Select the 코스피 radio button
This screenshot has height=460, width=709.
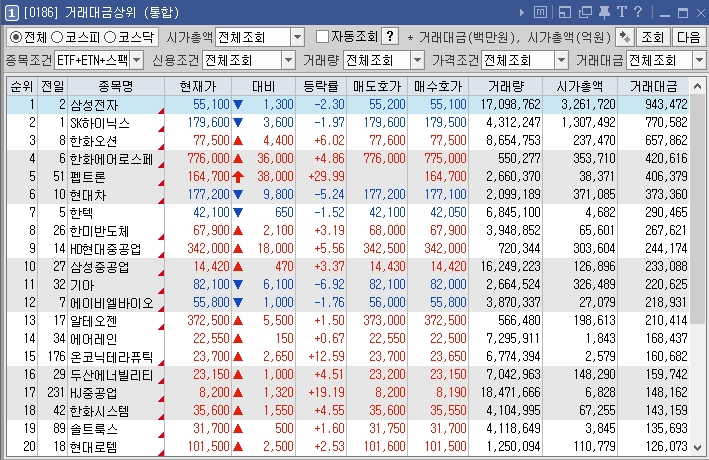pyautogui.click(x=57, y=37)
